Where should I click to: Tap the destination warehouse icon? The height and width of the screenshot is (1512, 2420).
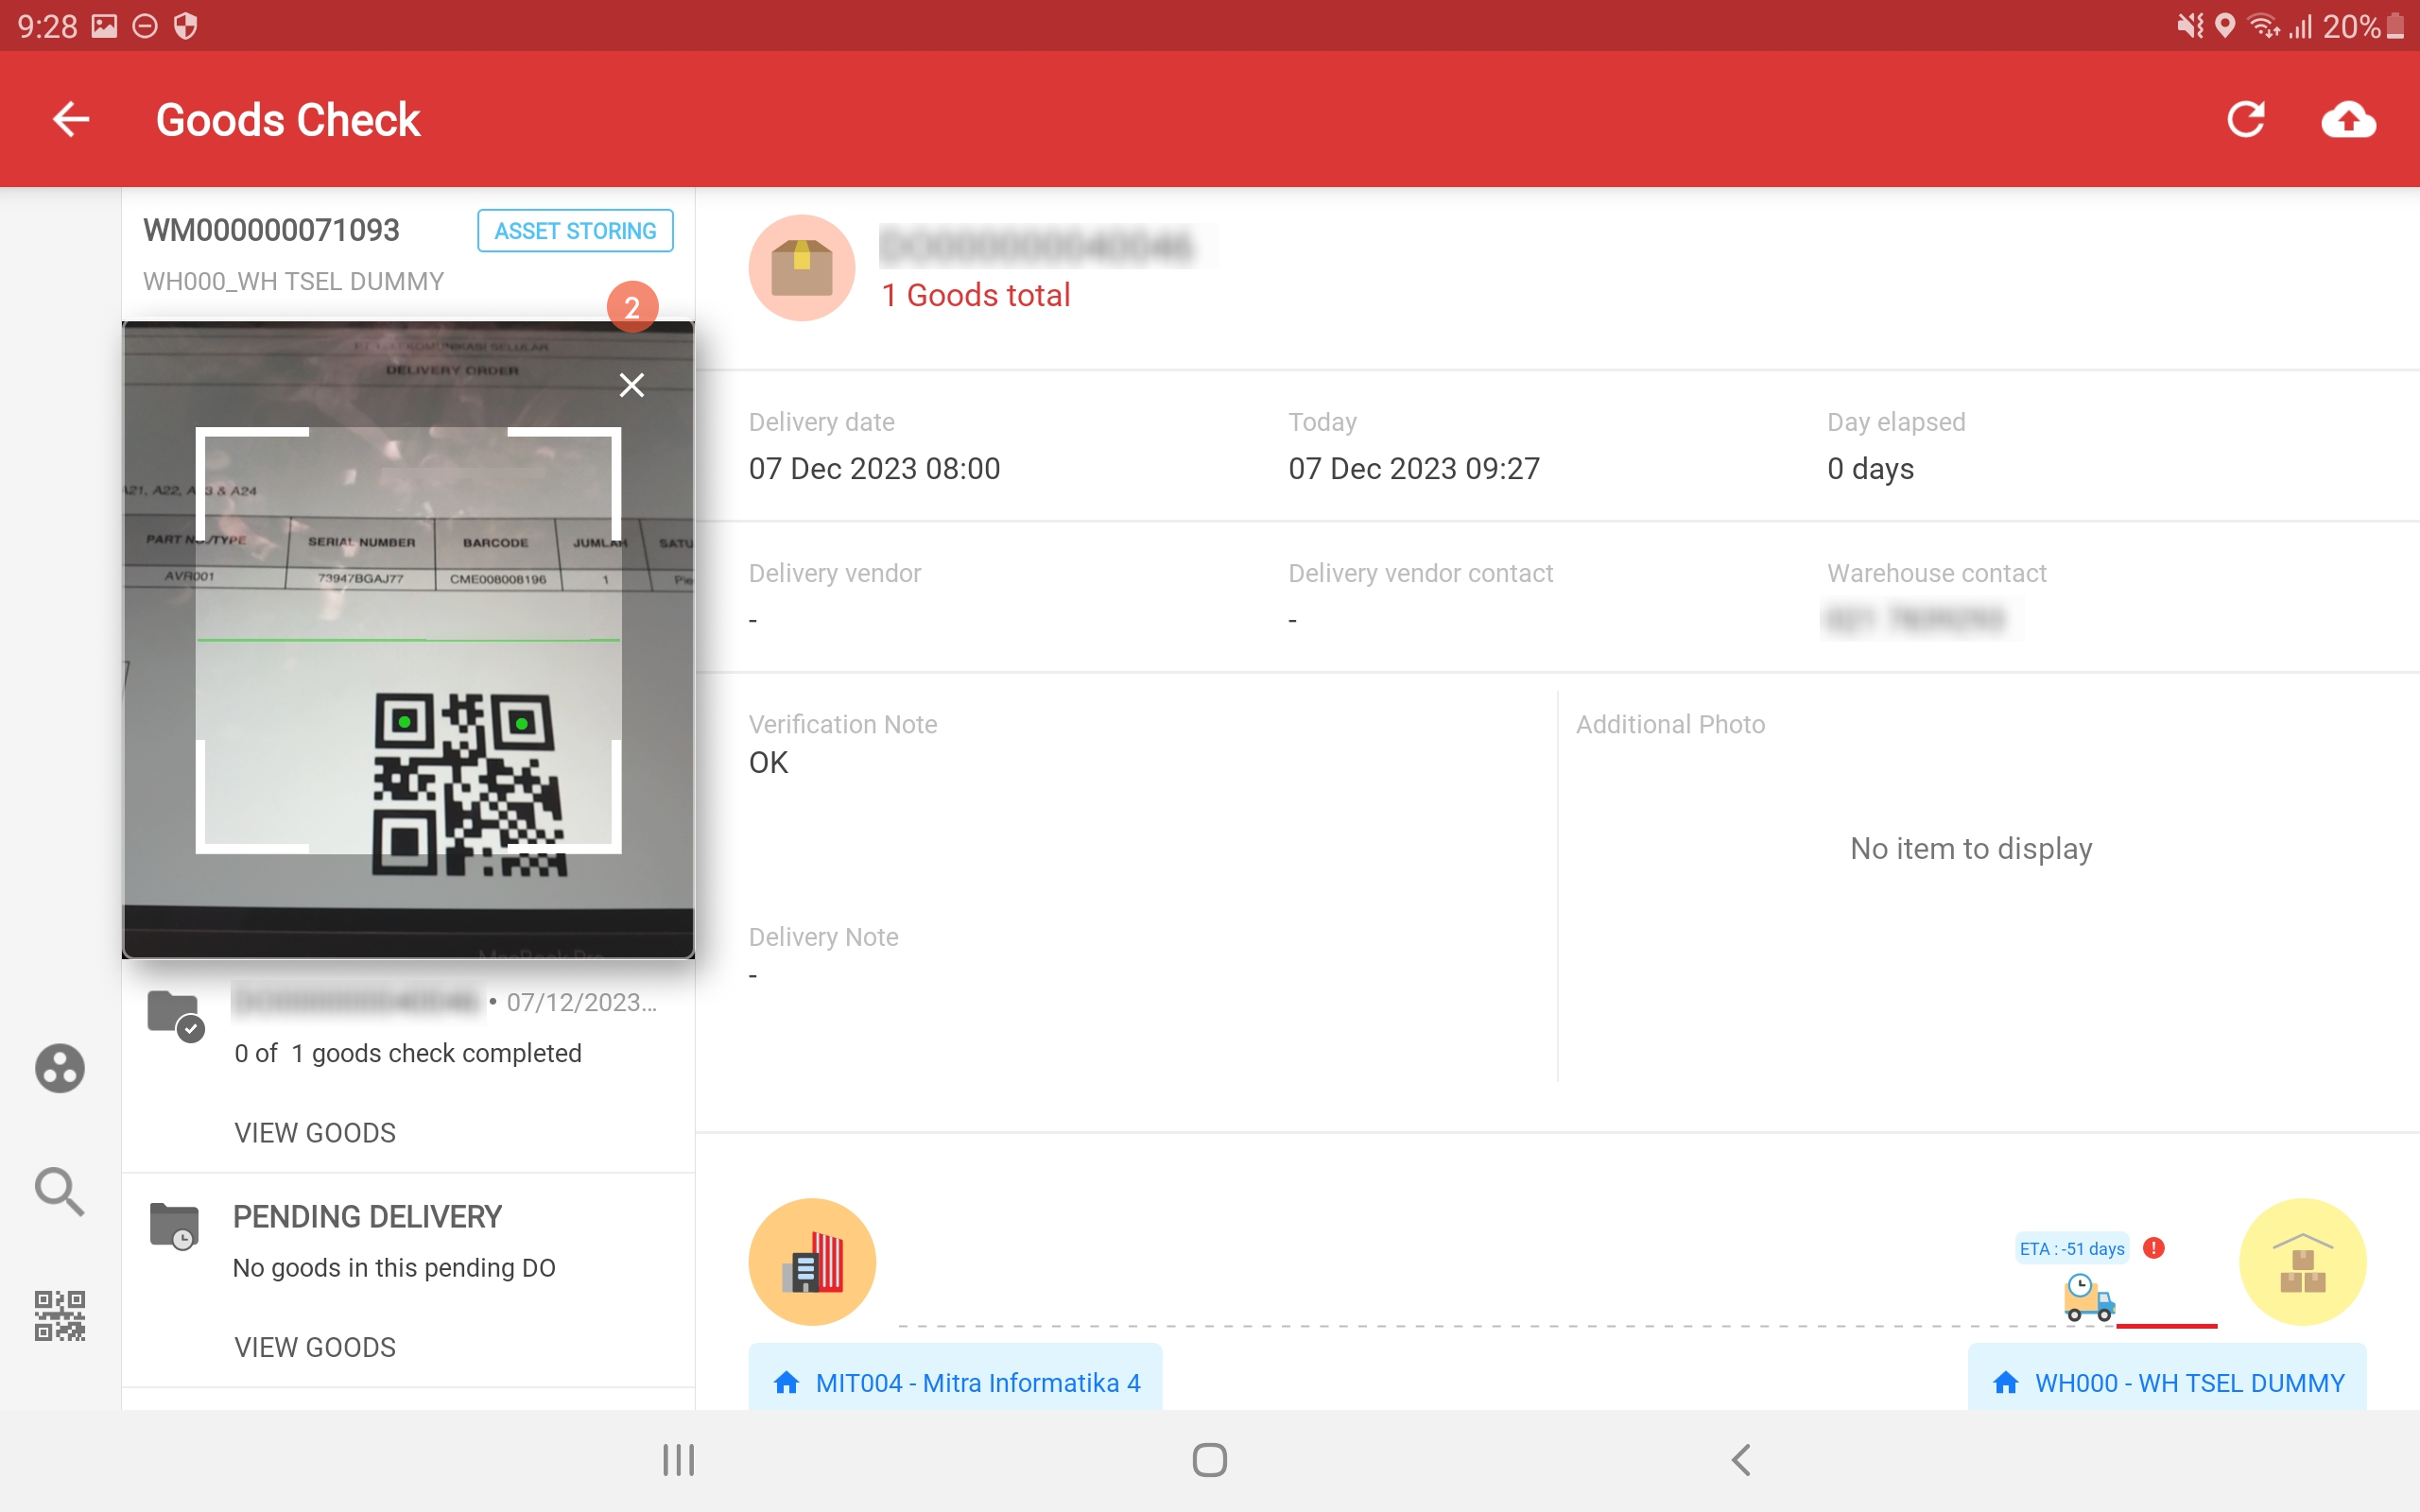pos(2302,1262)
